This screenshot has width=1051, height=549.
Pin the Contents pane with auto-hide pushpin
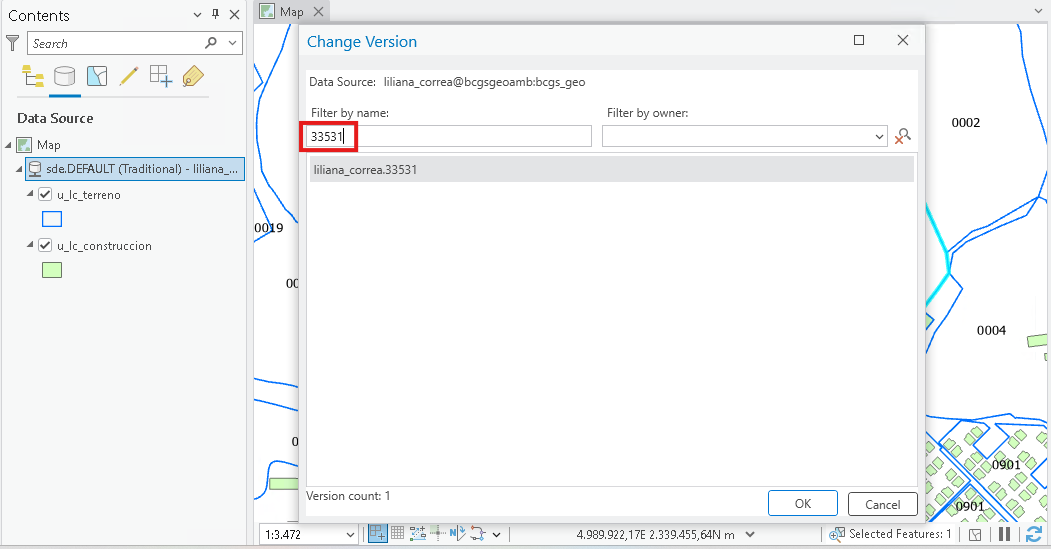point(215,14)
